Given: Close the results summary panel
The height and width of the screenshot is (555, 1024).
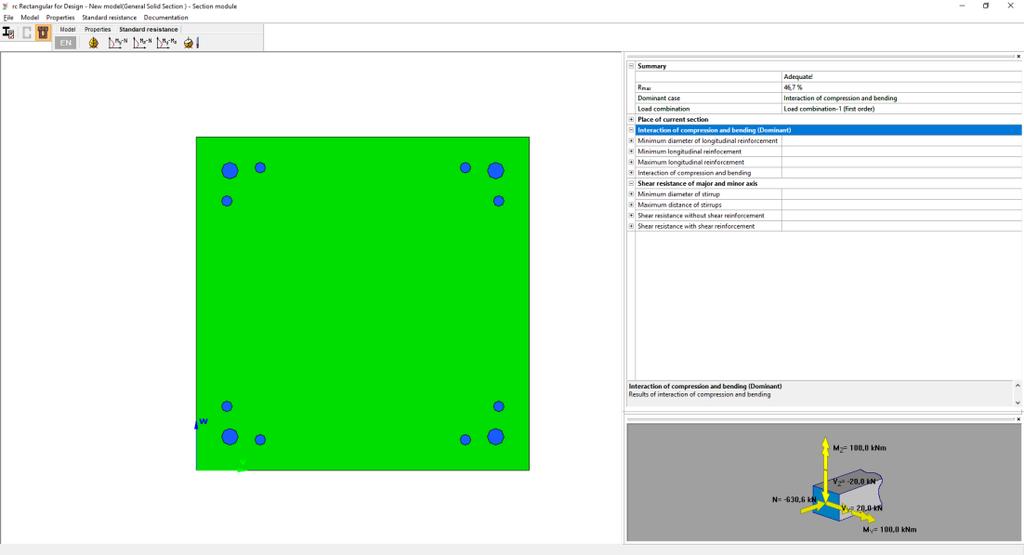Looking at the screenshot, I should pyautogui.click(x=1018, y=56).
